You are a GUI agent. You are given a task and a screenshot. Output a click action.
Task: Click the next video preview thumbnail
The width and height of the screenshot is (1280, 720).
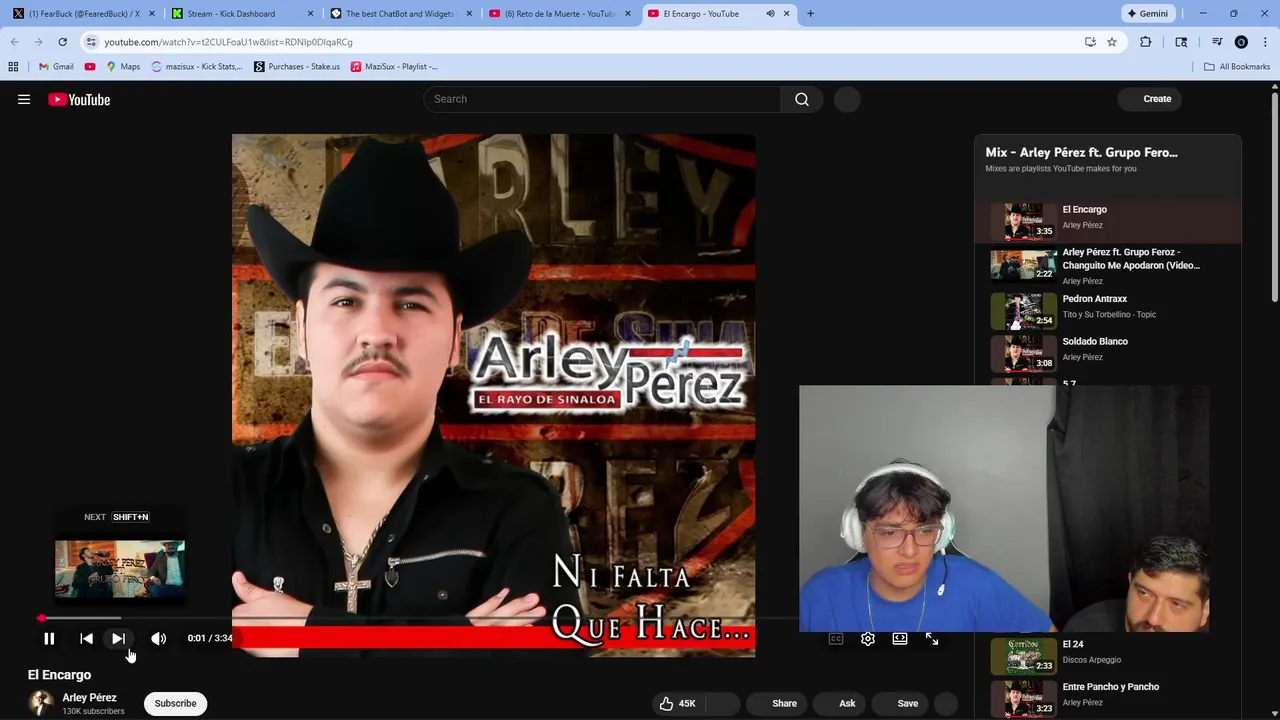coord(120,569)
